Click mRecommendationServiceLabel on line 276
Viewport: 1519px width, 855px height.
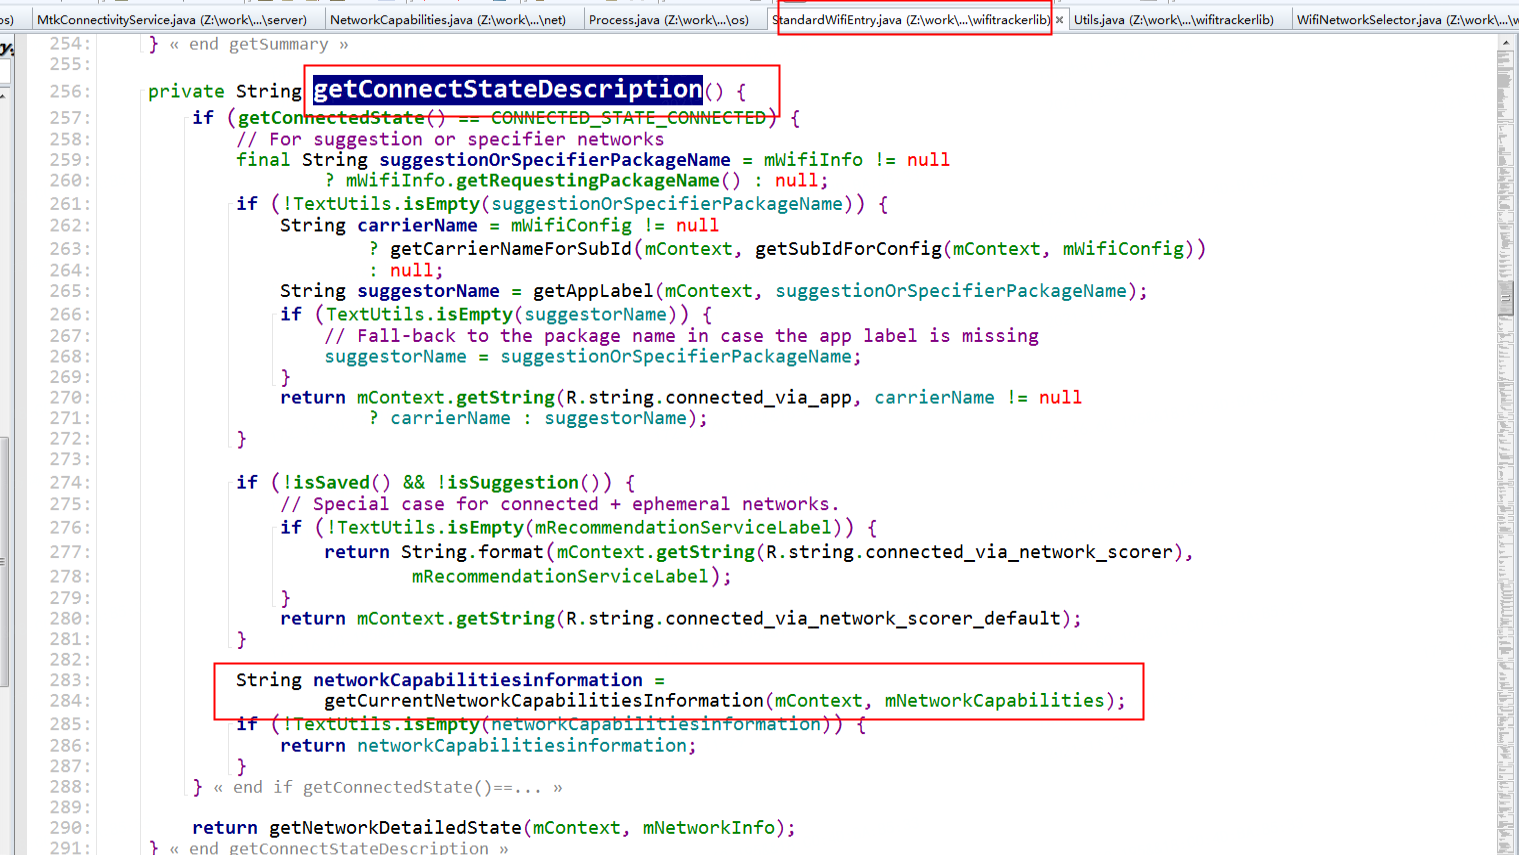[x=682, y=528]
